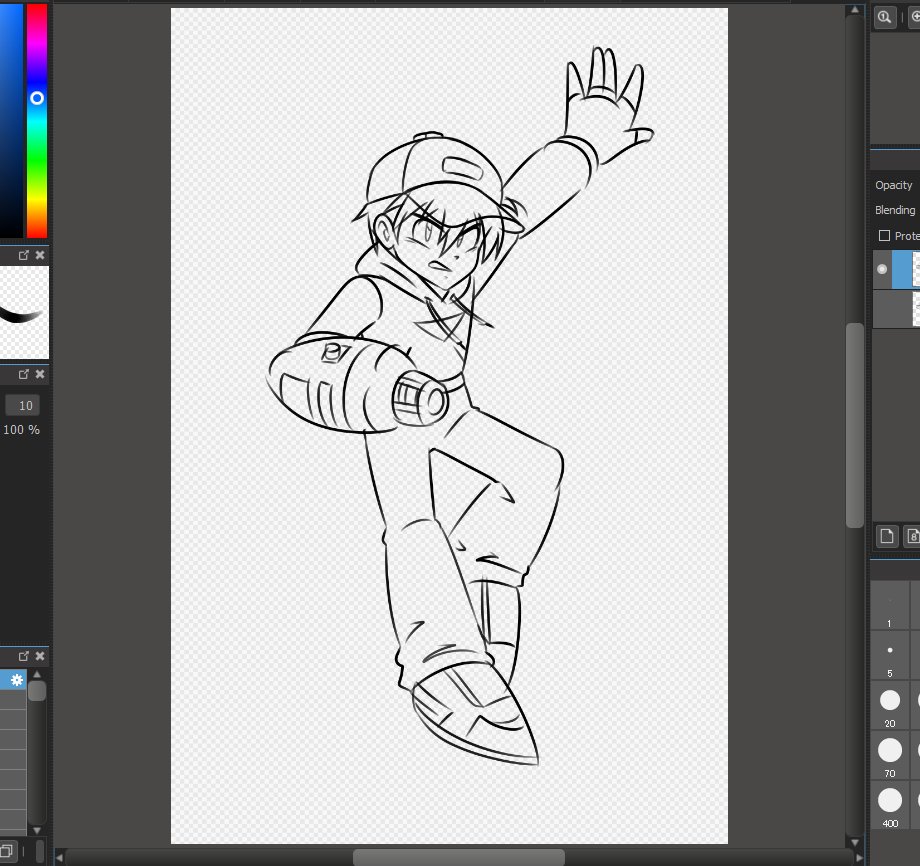
Task: Close the brush size control panel
Action: [40, 374]
